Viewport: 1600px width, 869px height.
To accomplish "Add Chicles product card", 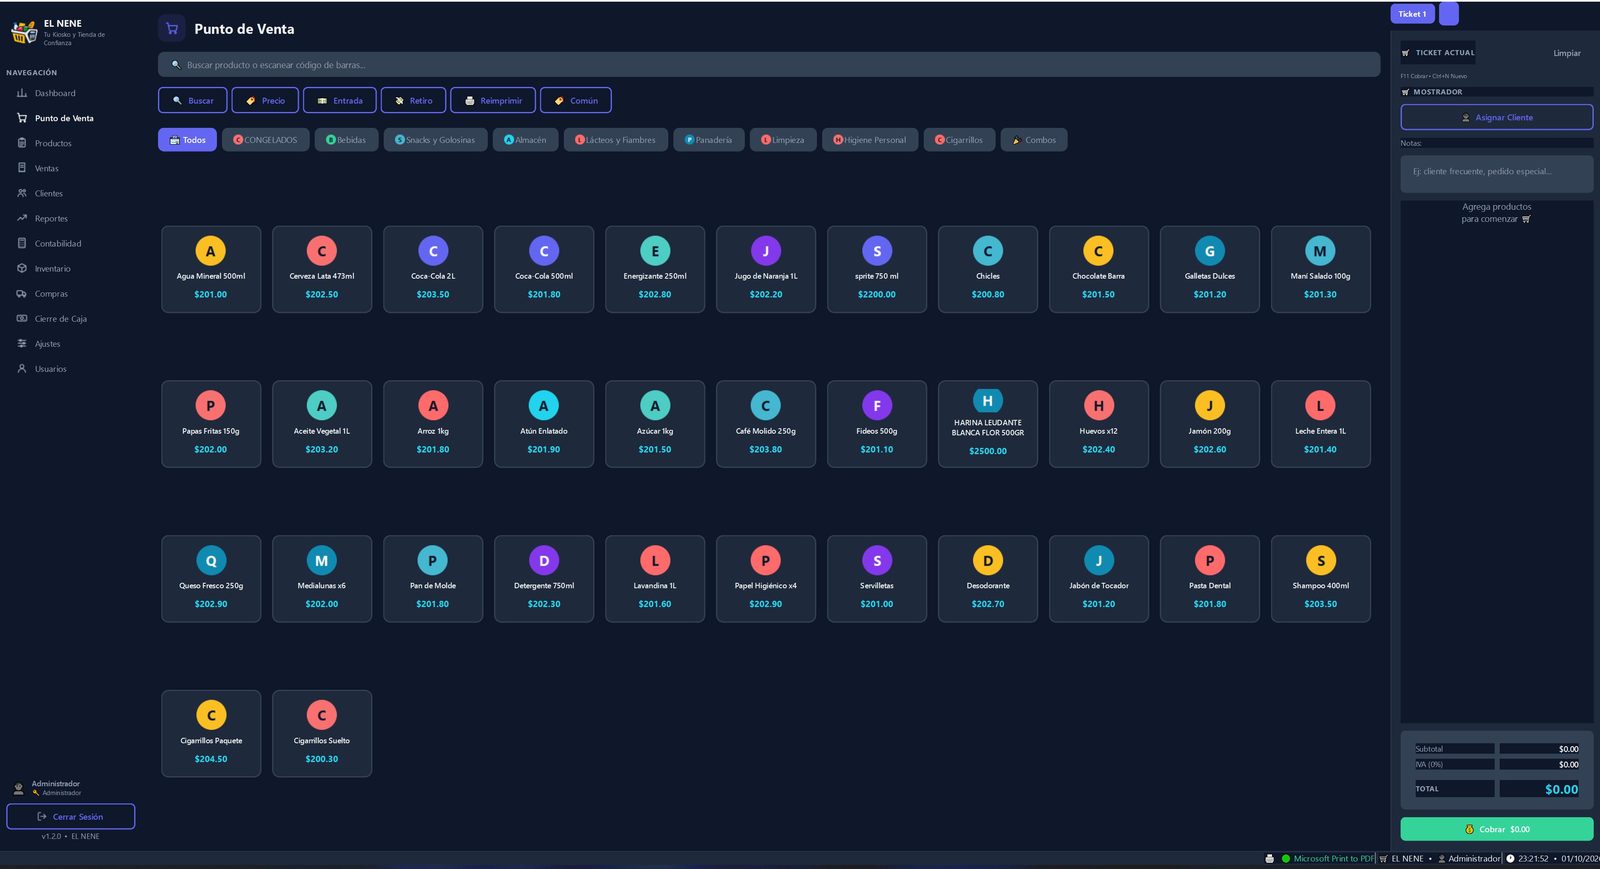I will tap(988, 269).
